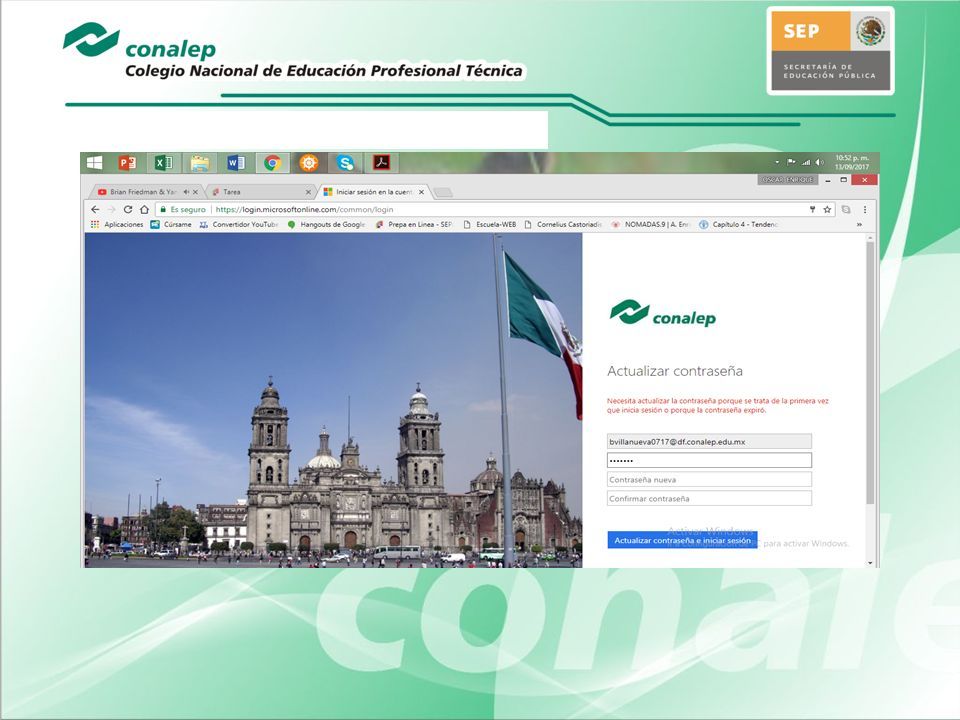This screenshot has height=720, width=960.
Task: Mute audio on the Brian Friedman tab
Action: coord(186,192)
